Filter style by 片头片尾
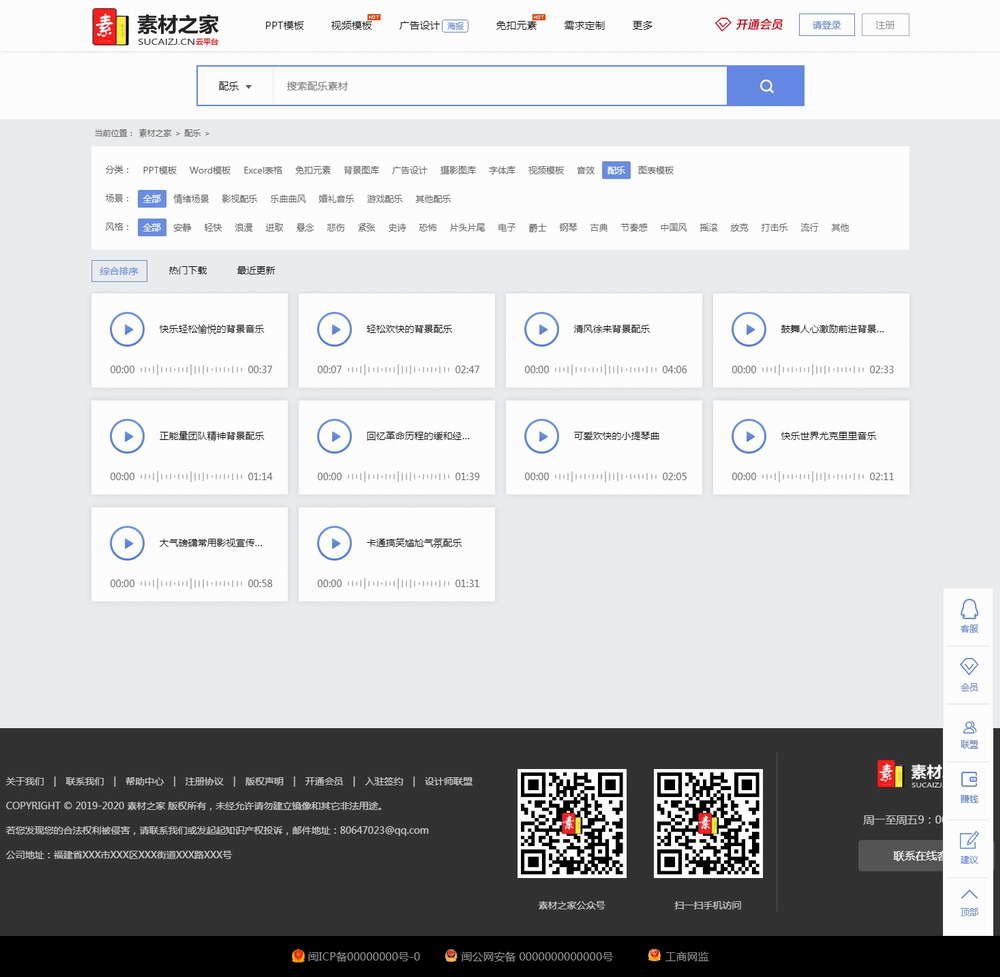 click(467, 228)
